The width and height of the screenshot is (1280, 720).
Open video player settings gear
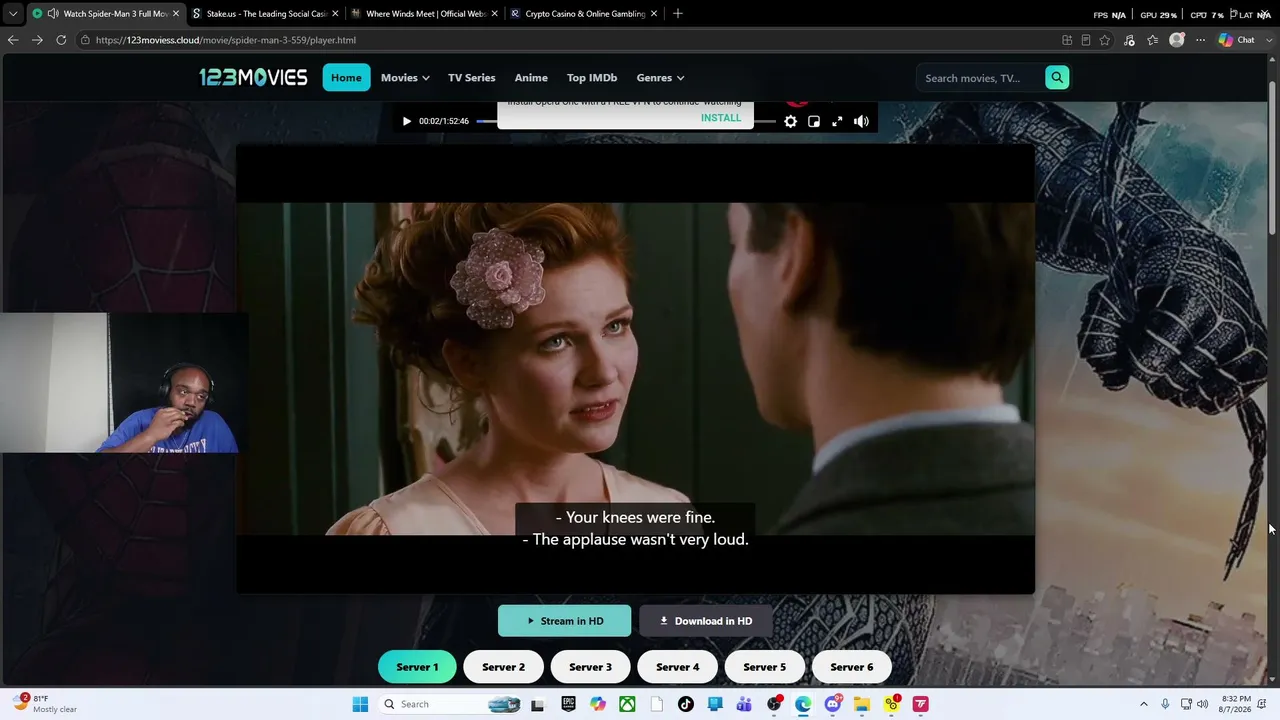point(790,121)
